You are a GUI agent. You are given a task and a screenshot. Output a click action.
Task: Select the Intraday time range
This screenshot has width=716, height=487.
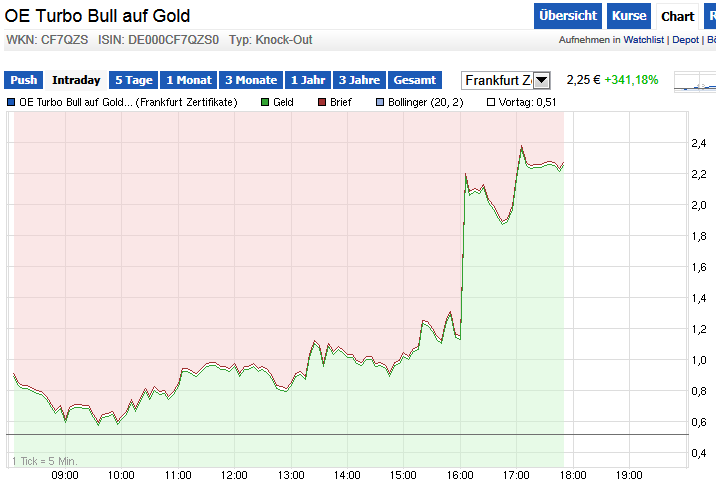76,80
